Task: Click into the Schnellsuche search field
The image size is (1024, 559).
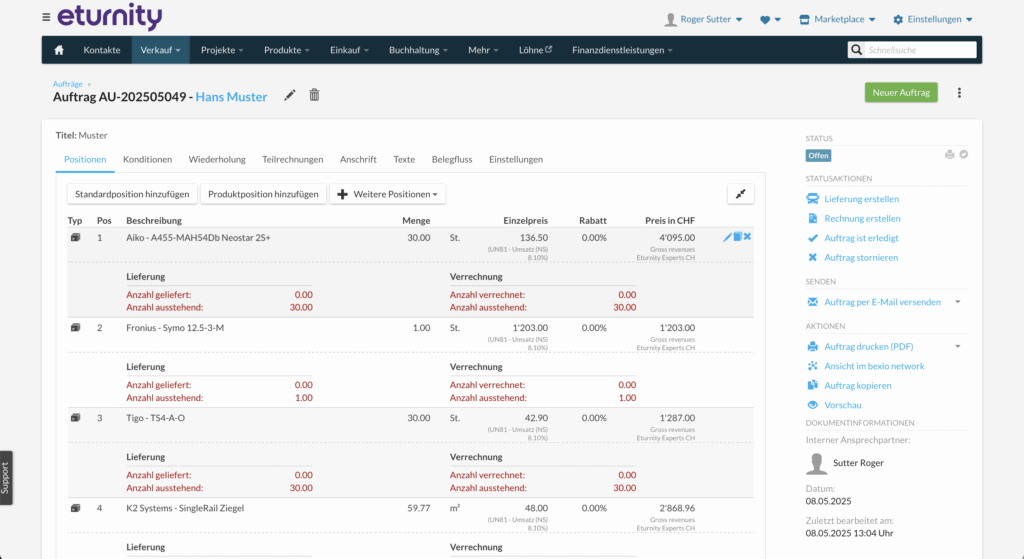Action: pos(919,49)
